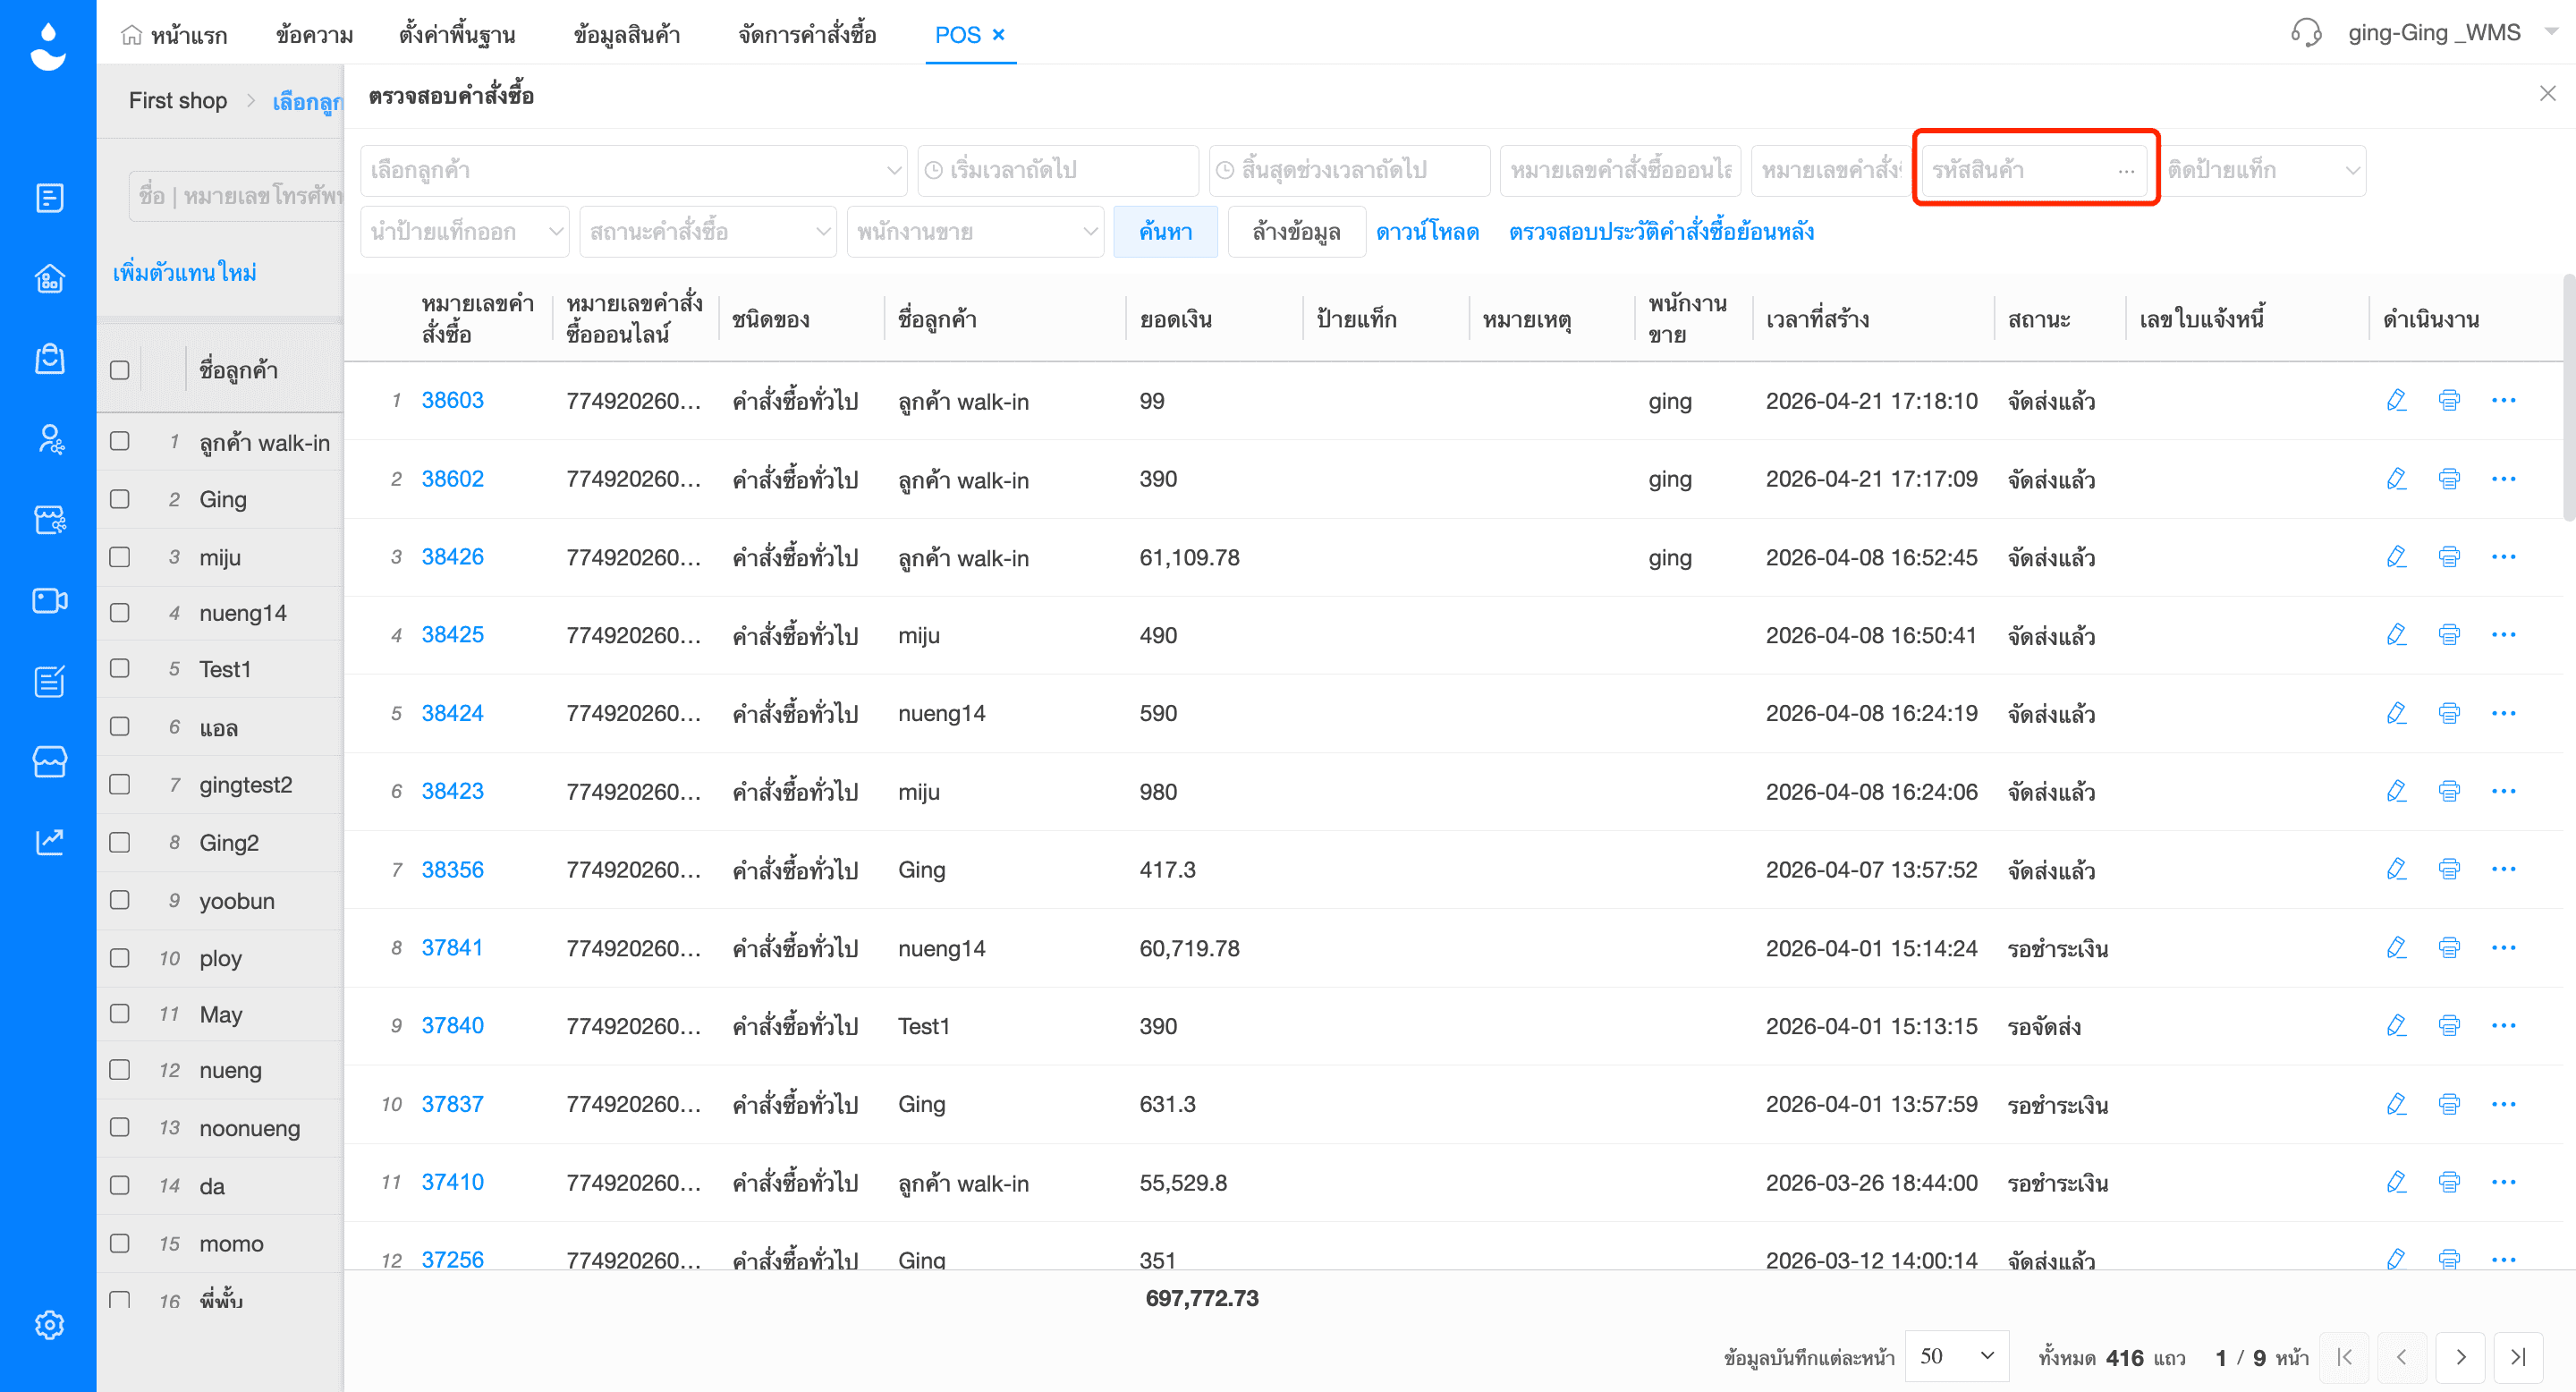This screenshot has height=1392, width=2576.
Task: Open the shop storefront icon in sidebar
Action: tap(49, 761)
